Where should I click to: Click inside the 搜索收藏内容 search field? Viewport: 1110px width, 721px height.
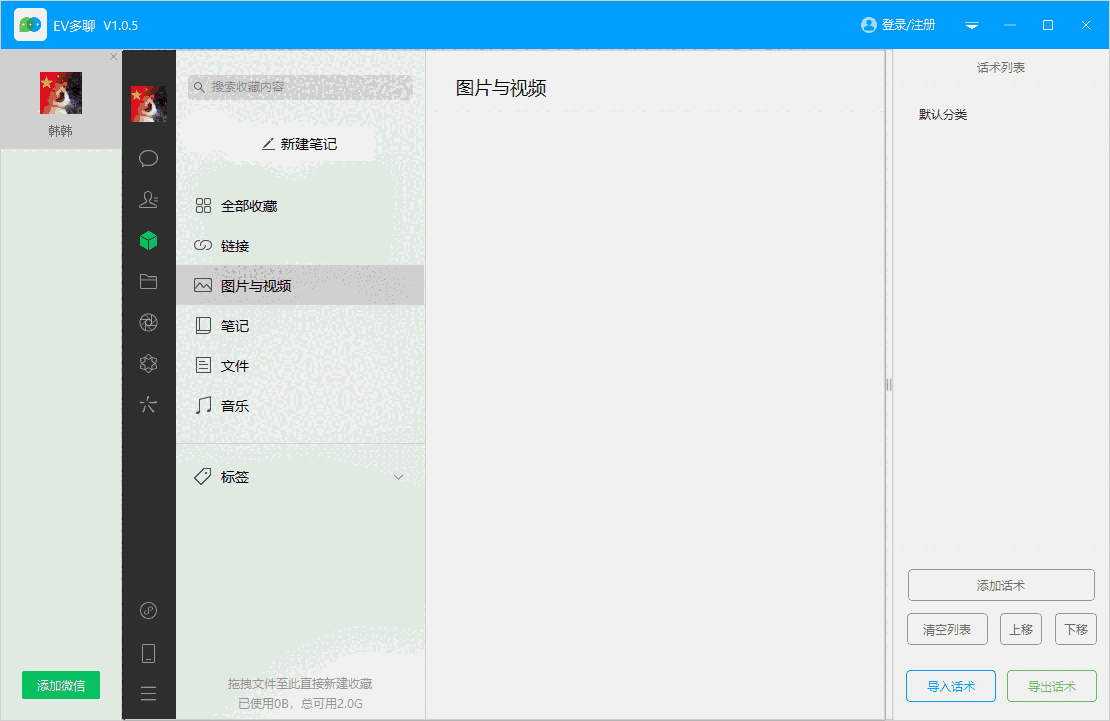click(300, 87)
